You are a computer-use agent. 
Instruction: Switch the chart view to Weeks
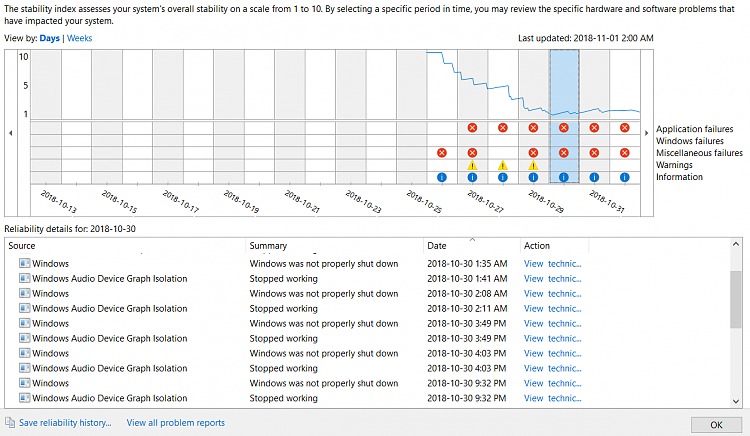(x=79, y=38)
